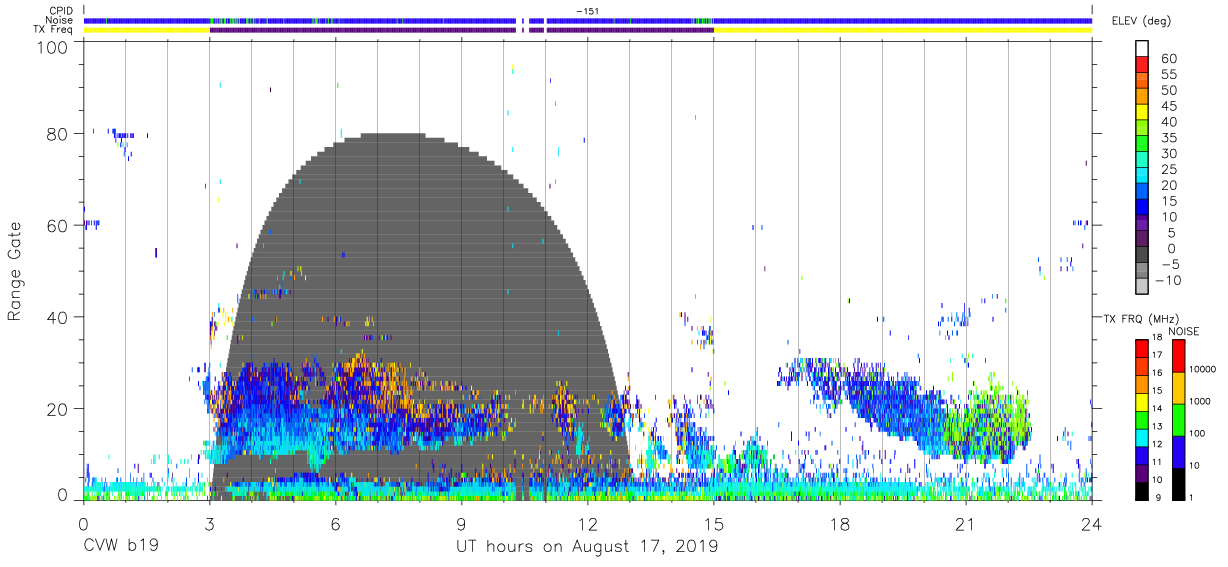Select the 'TX Freq' row label
This screenshot has width=1228, height=567.
(x=53, y=30)
